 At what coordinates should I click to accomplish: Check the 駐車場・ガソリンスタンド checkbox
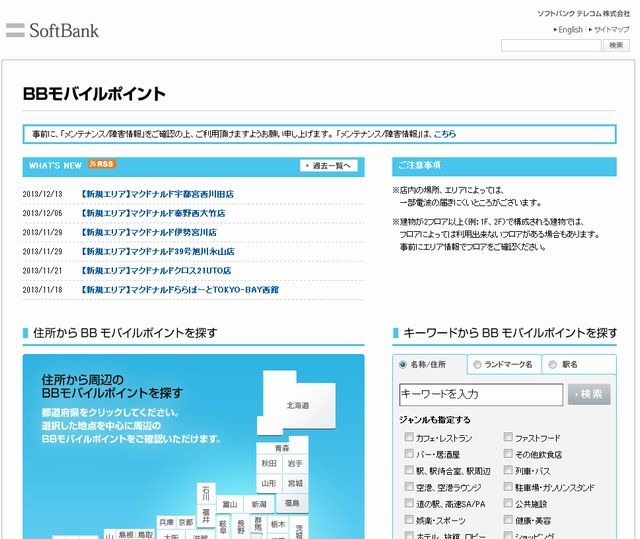pos(508,486)
